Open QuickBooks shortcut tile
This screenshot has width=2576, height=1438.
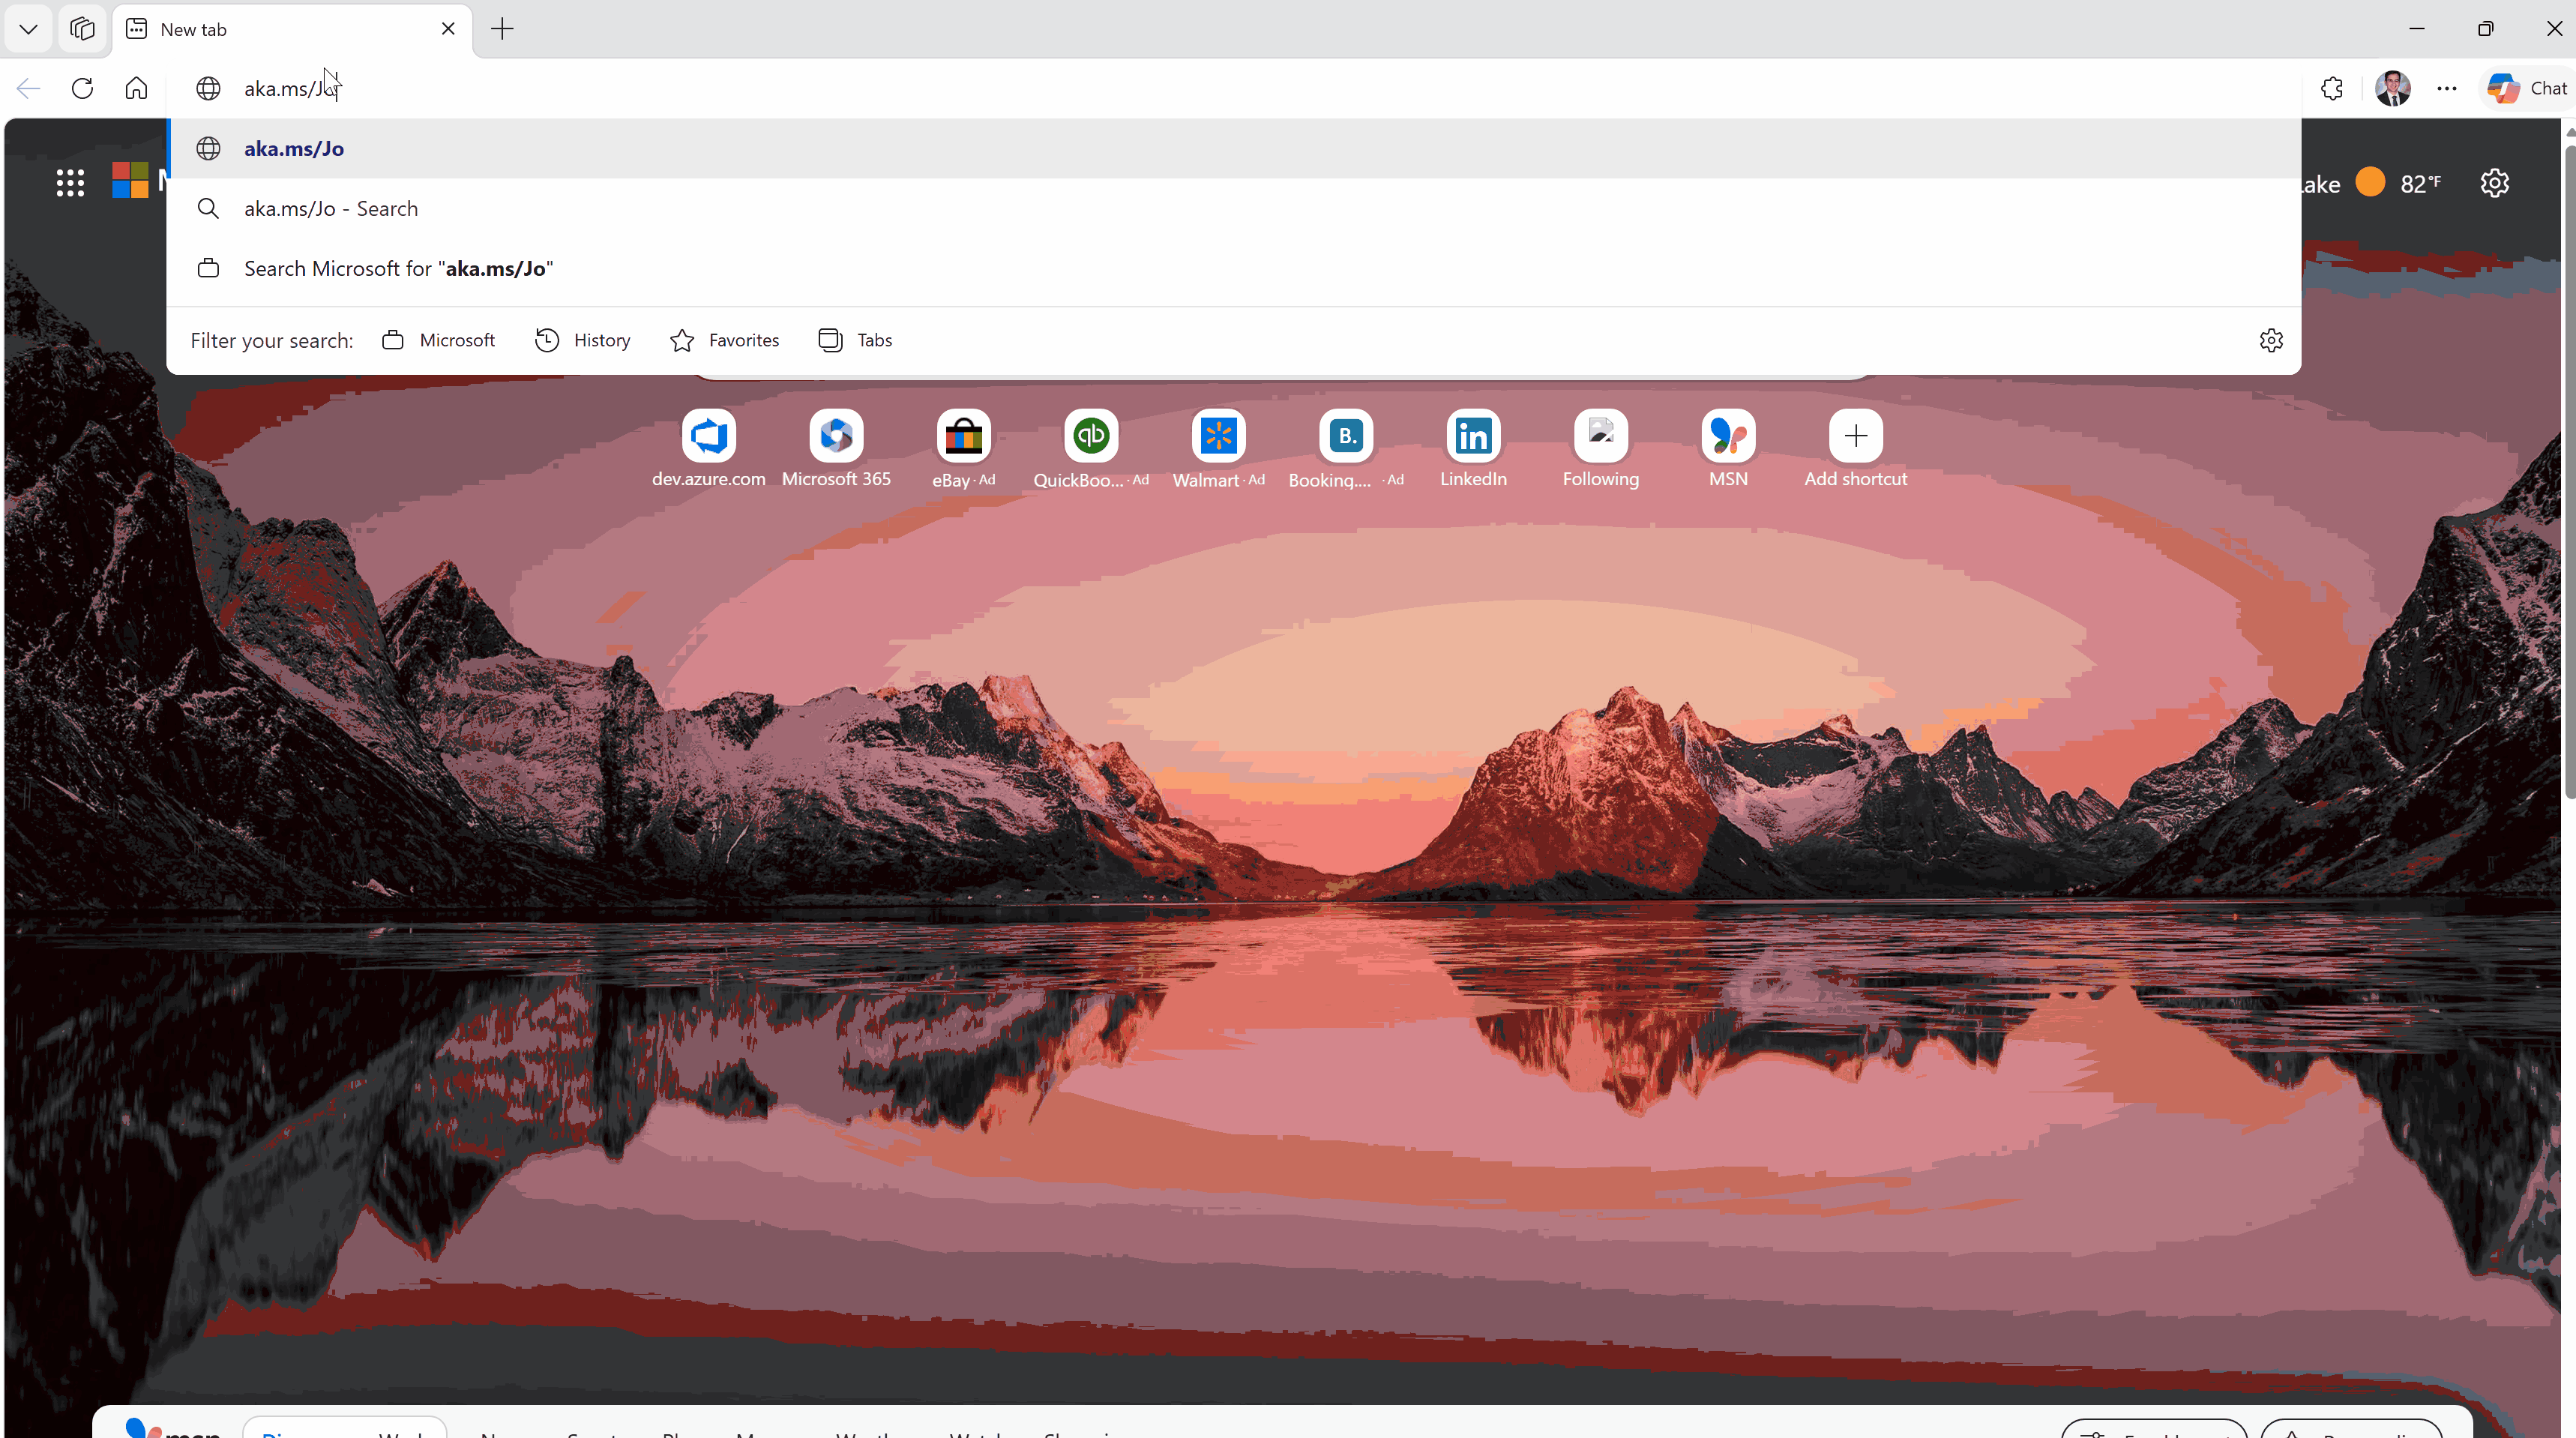click(1091, 449)
